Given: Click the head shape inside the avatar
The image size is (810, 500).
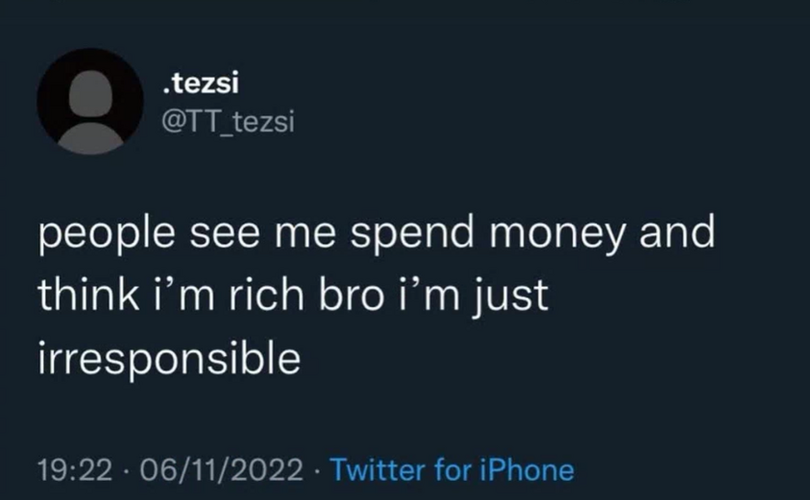Looking at the screenshot, I should point(90,93).
